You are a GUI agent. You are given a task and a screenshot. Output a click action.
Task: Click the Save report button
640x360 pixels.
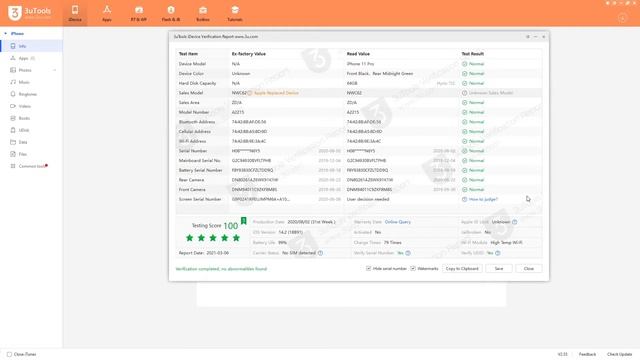point(499,269)
